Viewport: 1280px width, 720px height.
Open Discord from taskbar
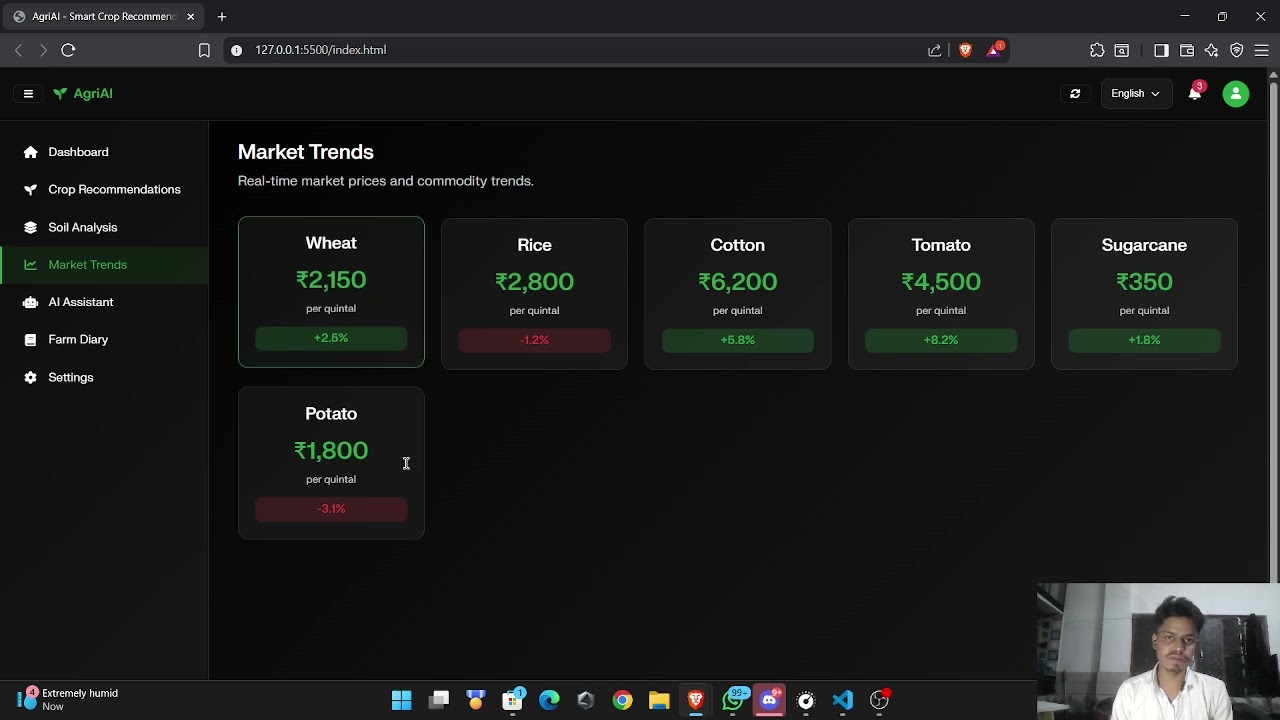pyautogui.click(x=769, y=700)
